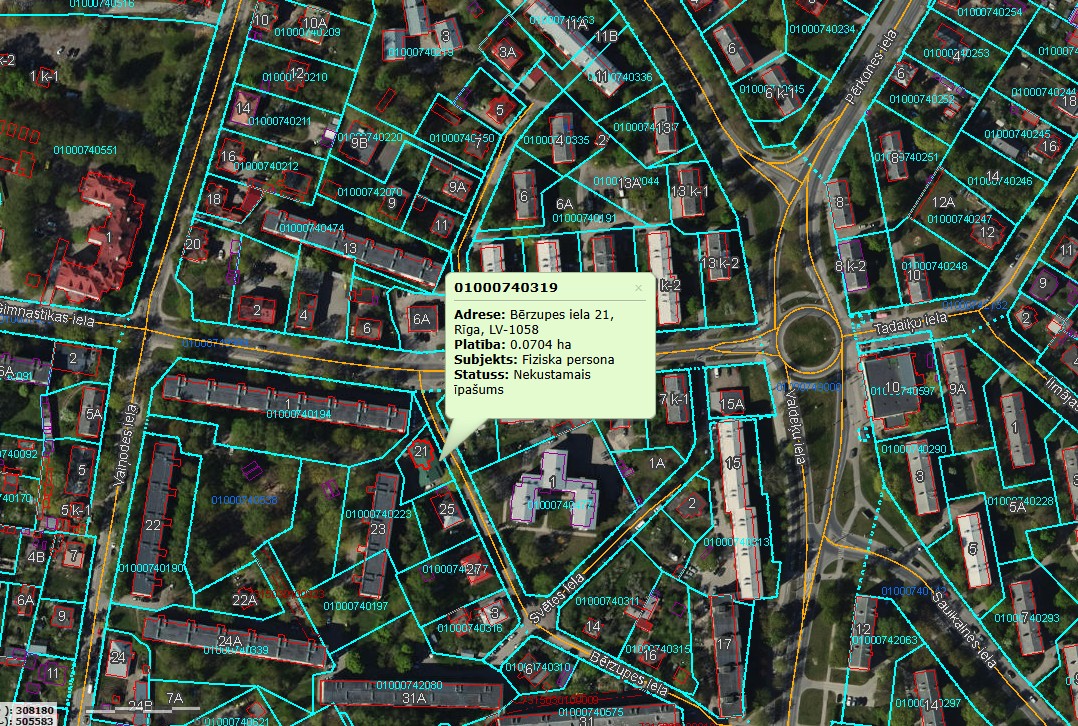Image resolution: width=1078 pixels, height=726 pixels.
Task: Select parcel number 01000740234
Action: [822, 29]
